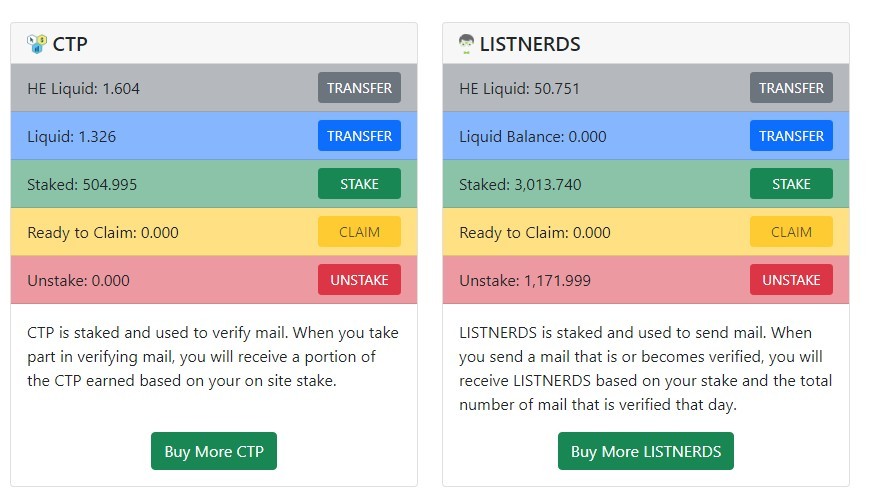Transfer CTP HE Liquid balance (gray button)
875x498 pixels.
(x=359, y=88)
